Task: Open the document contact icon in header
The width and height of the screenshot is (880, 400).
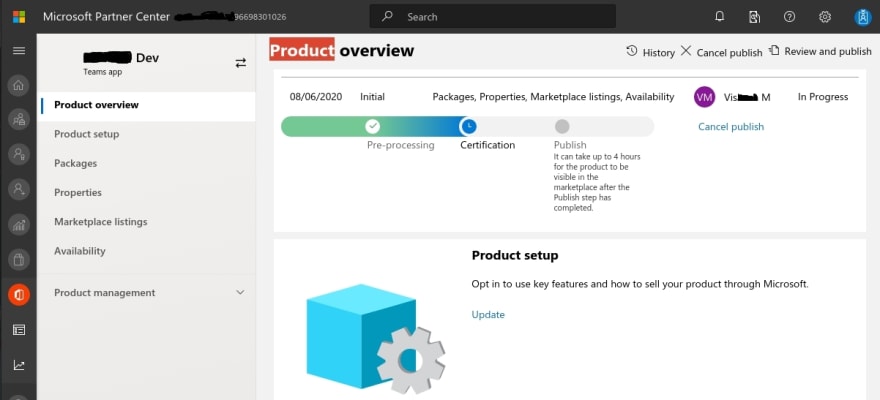Action: click(754, 17)
